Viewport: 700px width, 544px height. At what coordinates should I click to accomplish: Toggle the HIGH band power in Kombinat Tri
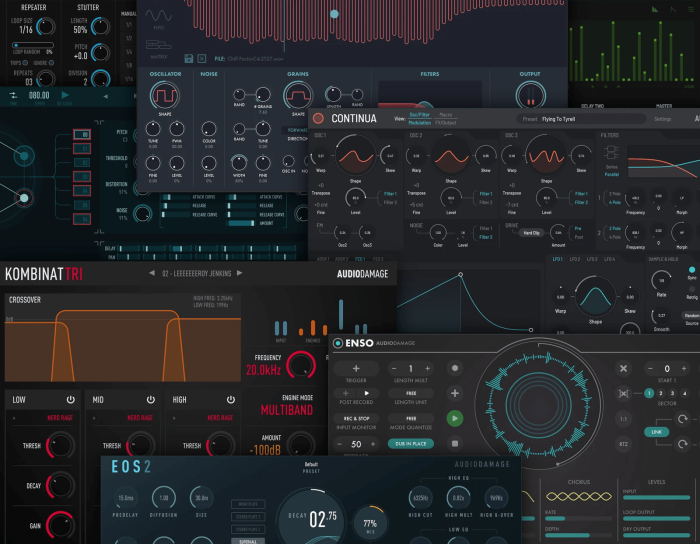pyautogui.click(x=230, y=399)
